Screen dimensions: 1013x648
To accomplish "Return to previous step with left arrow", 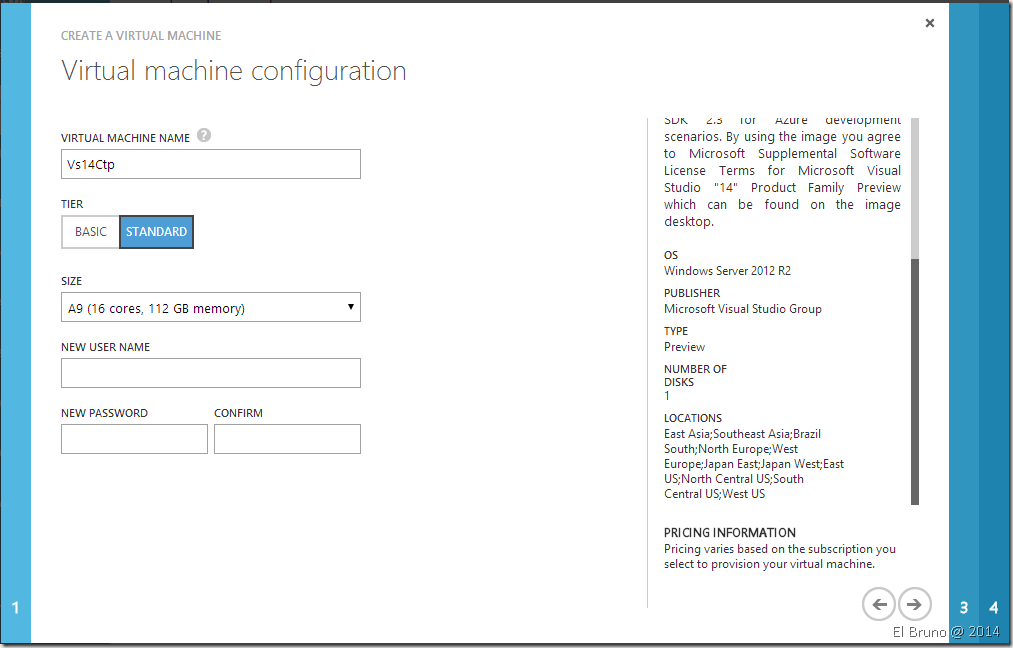I will [878, 604].
